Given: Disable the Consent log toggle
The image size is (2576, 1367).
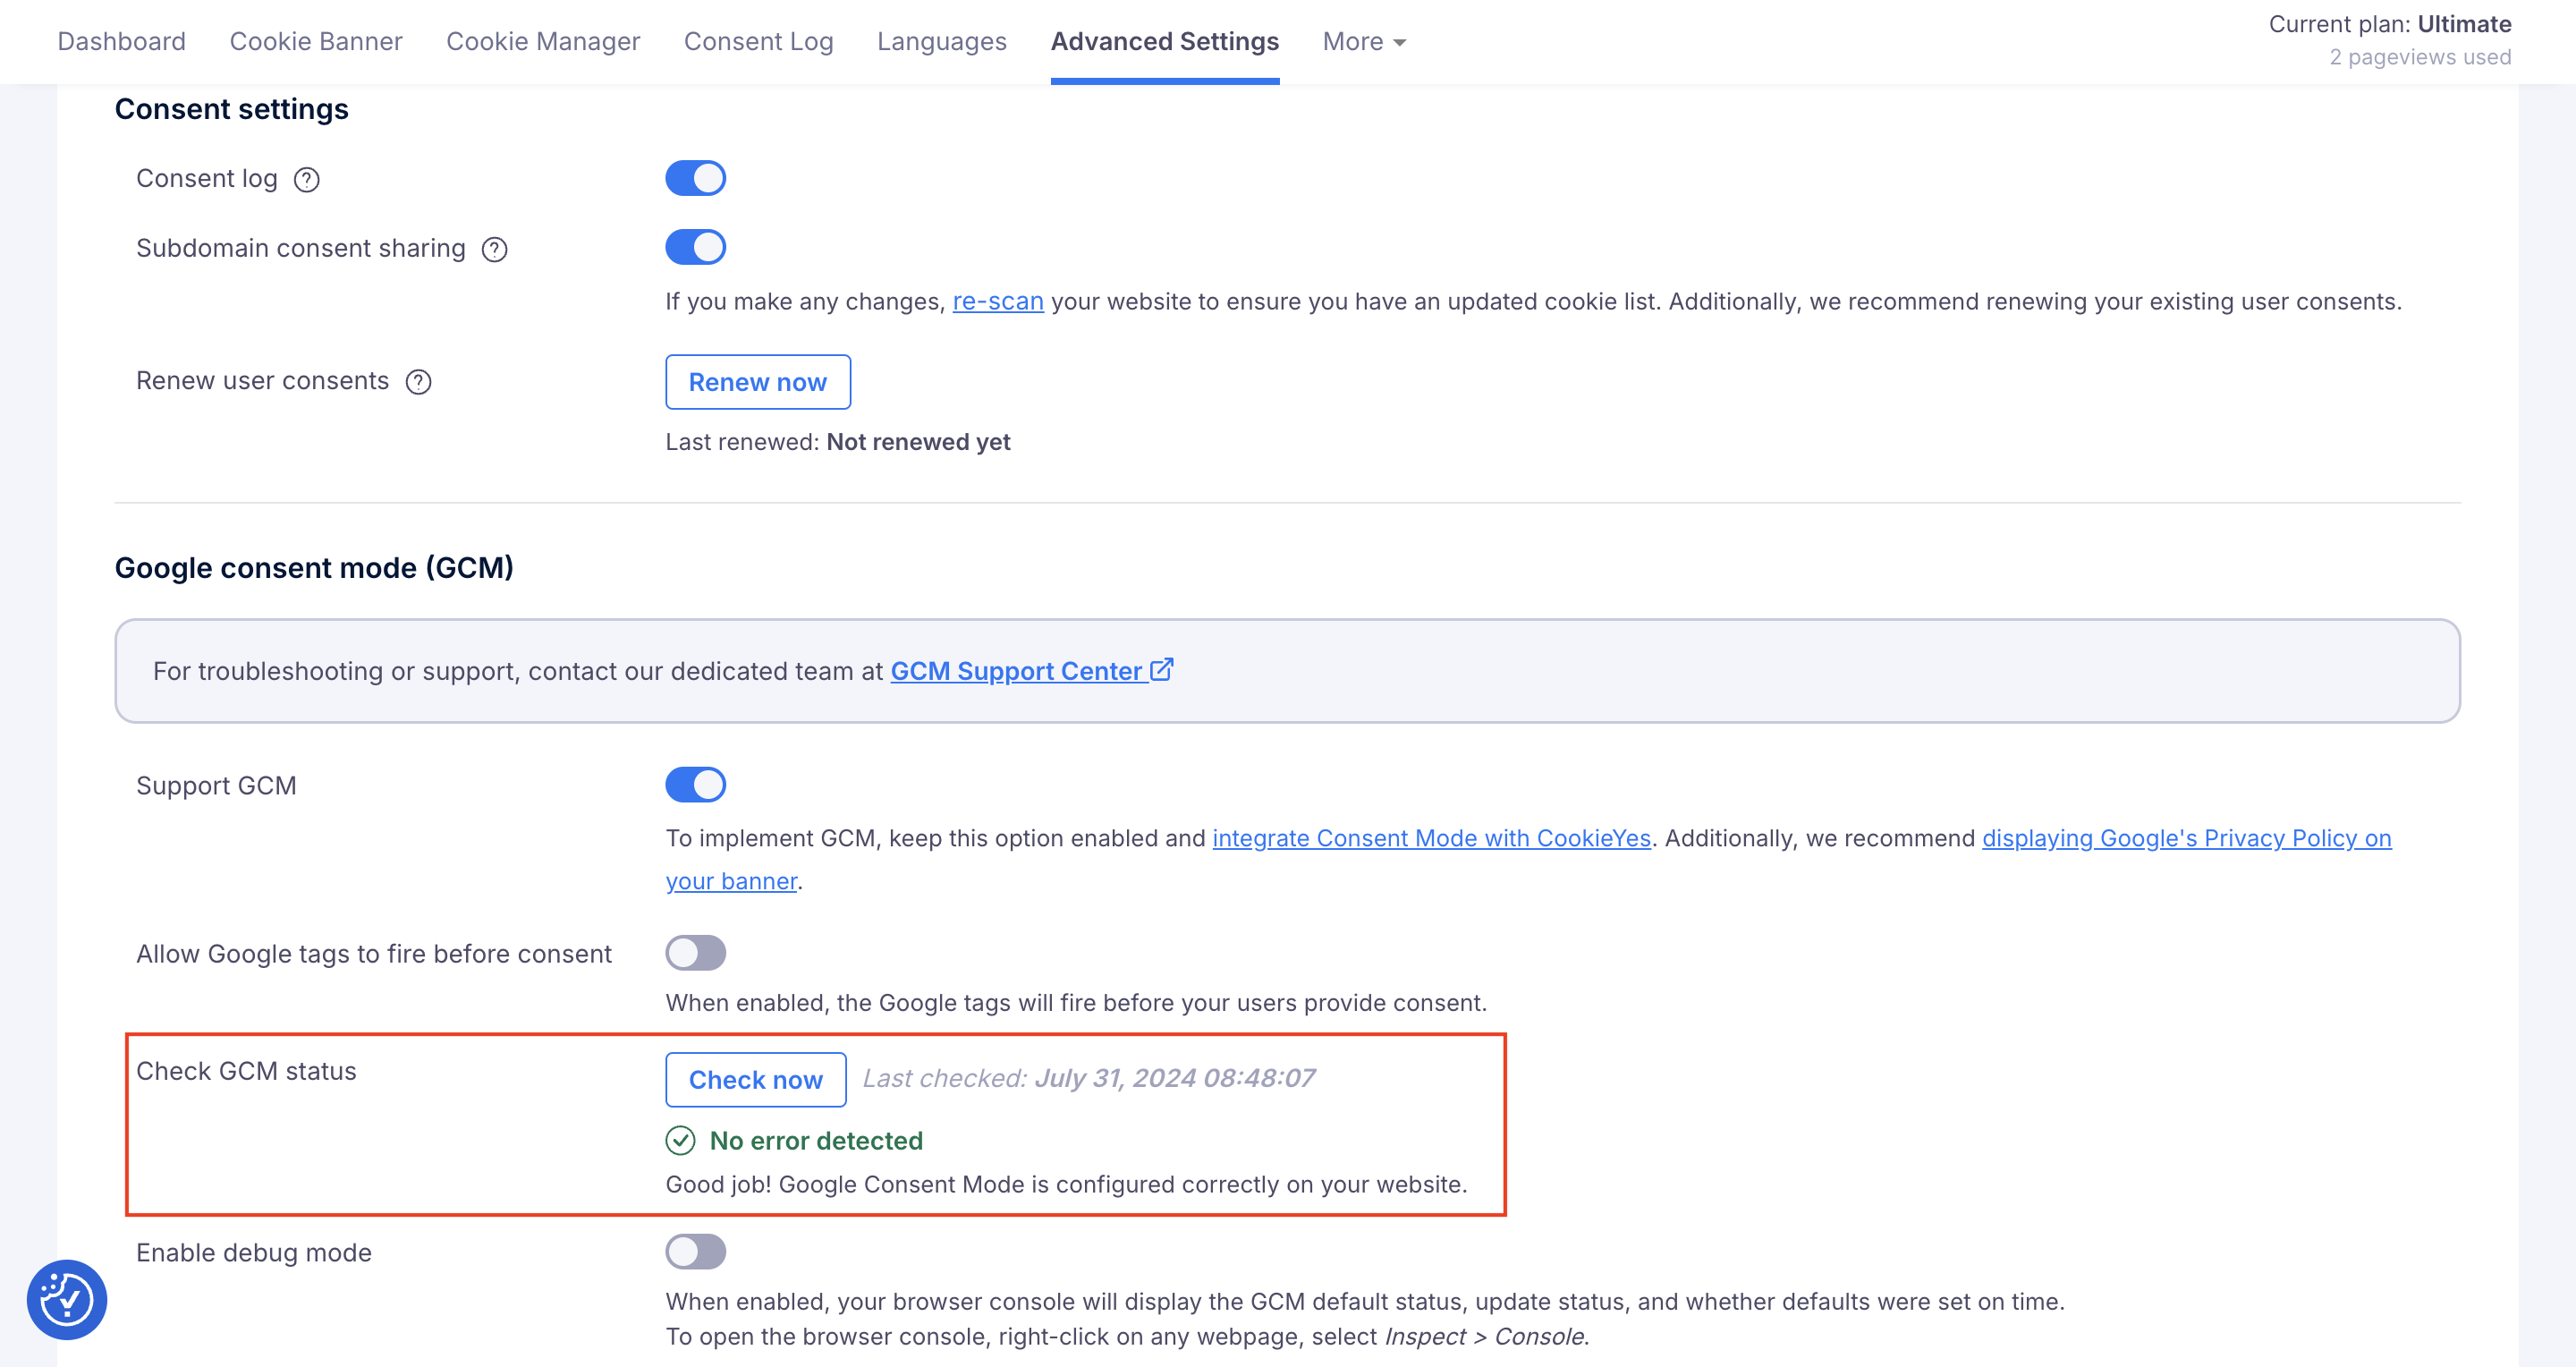Looking at the screenshot, I should click(x=695, y=179).
